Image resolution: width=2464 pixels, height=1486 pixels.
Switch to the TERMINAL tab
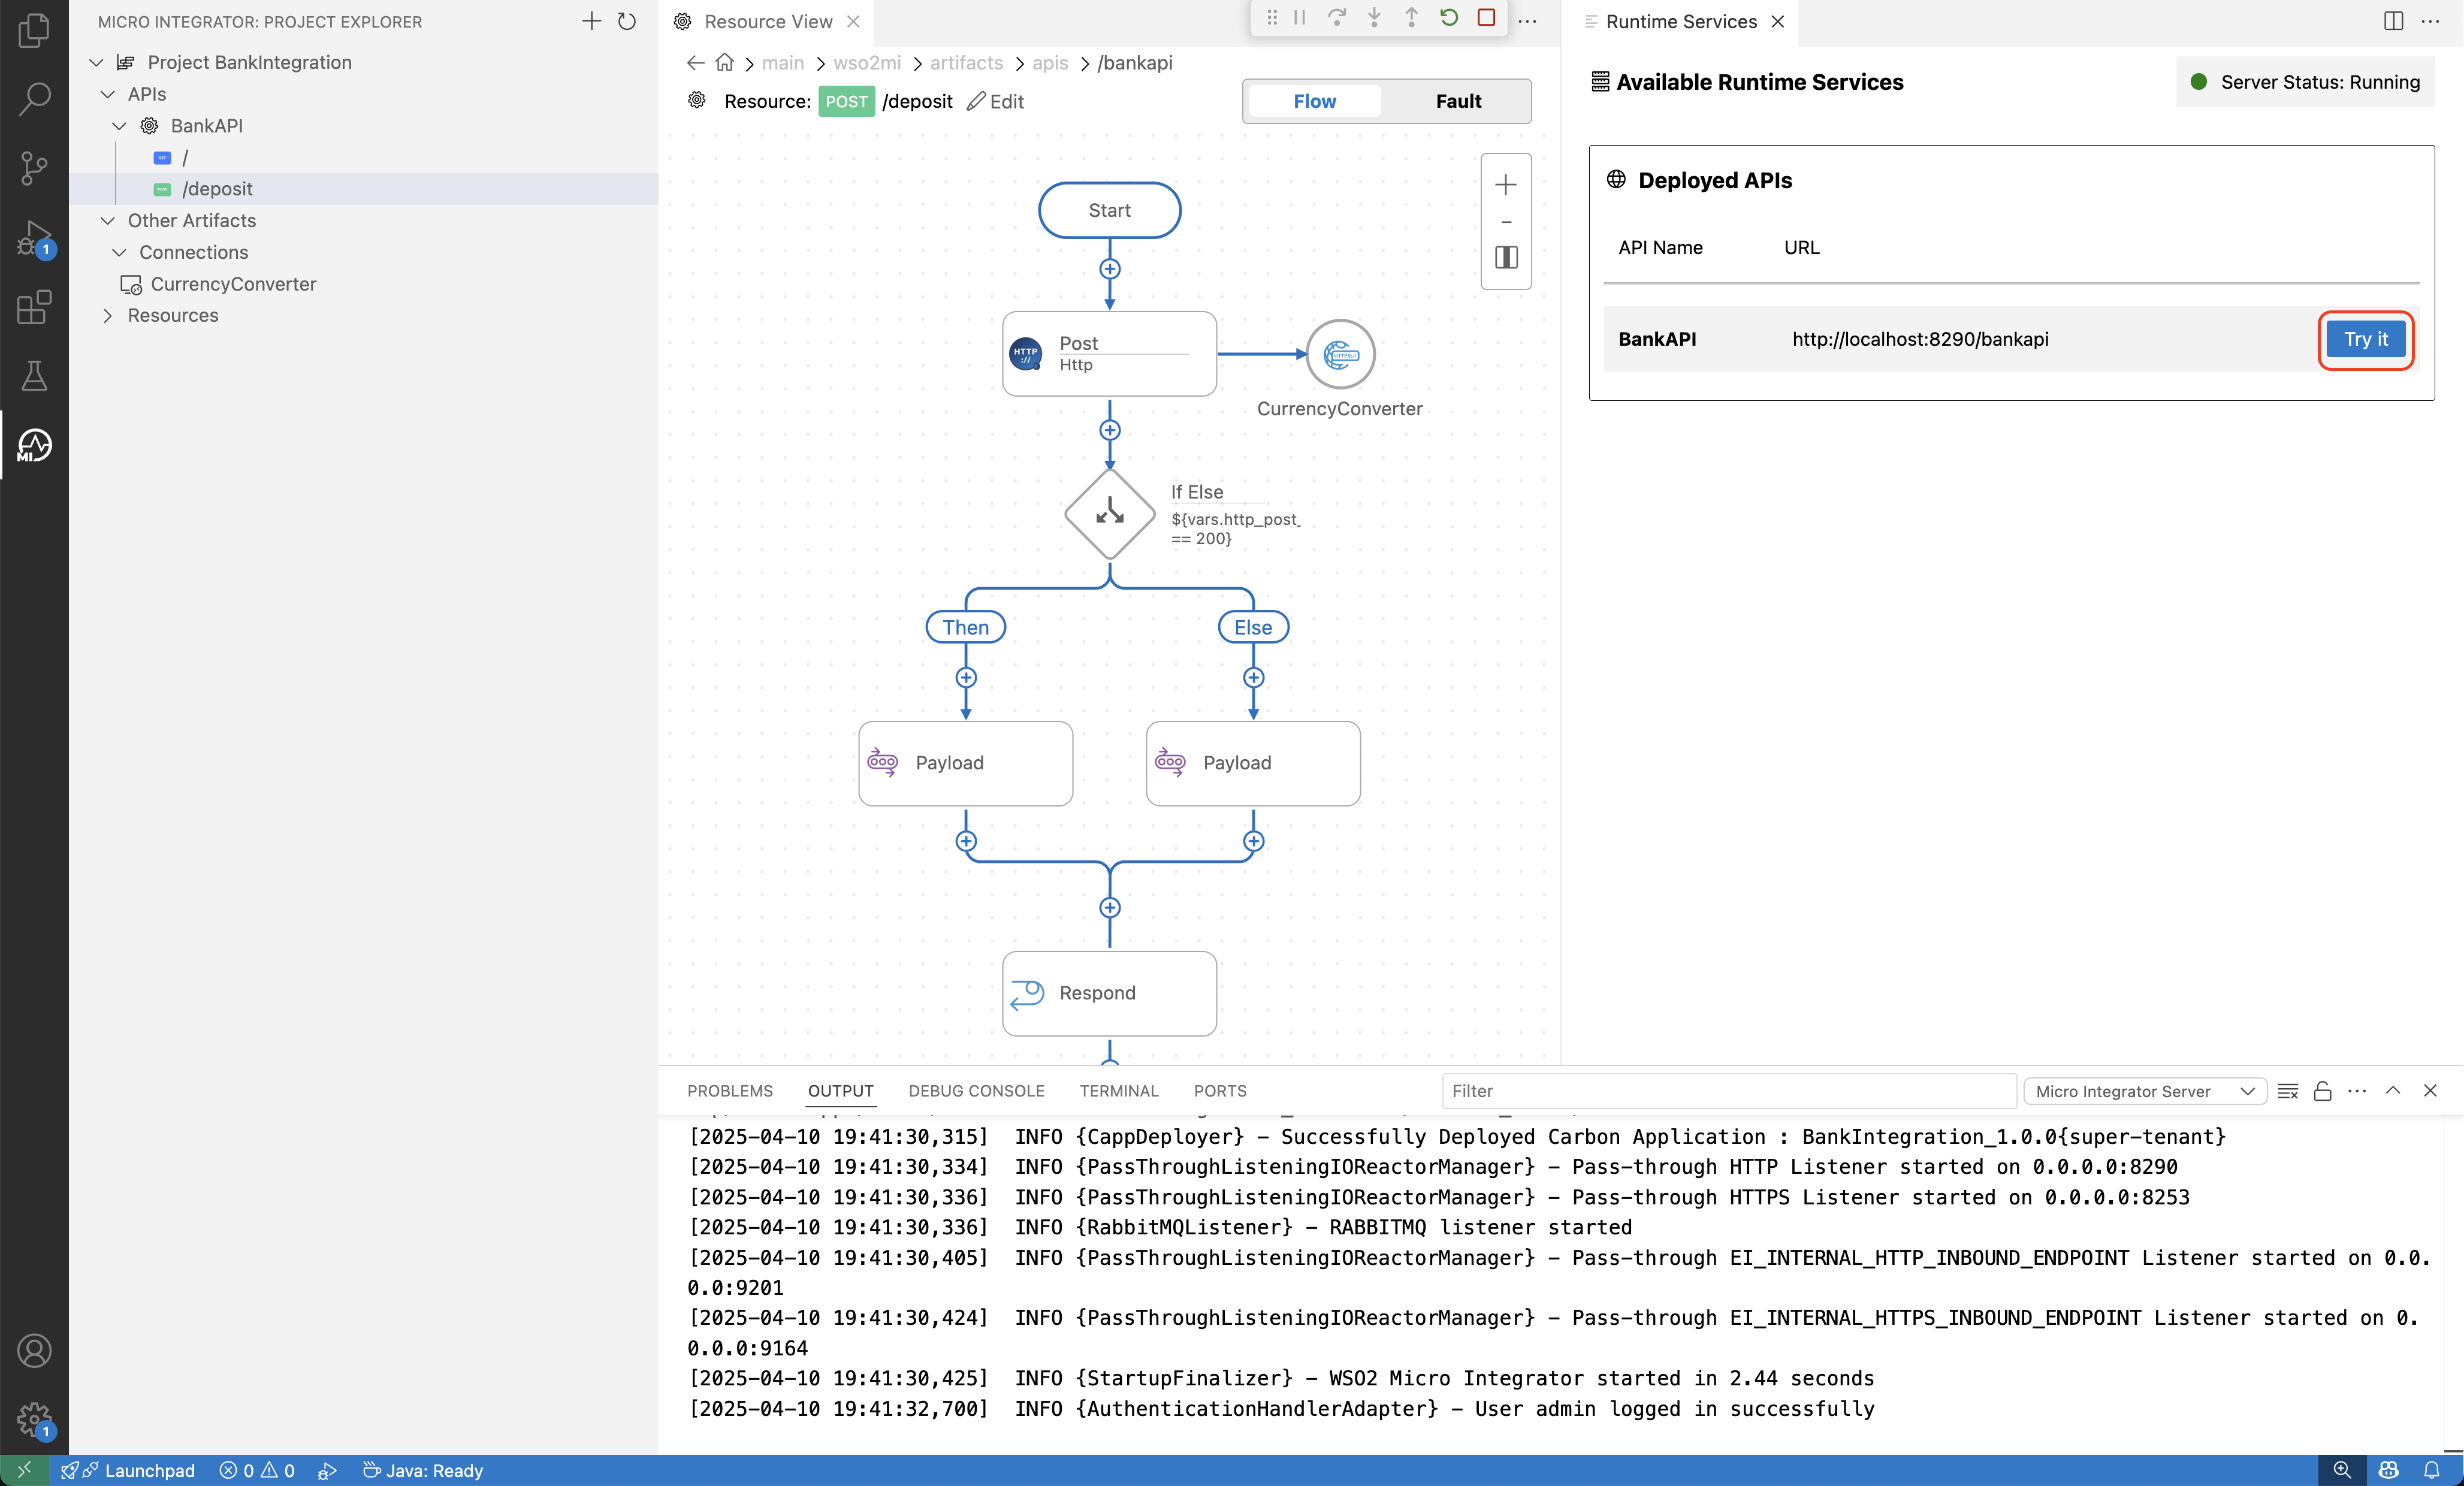(1119, 1091)
